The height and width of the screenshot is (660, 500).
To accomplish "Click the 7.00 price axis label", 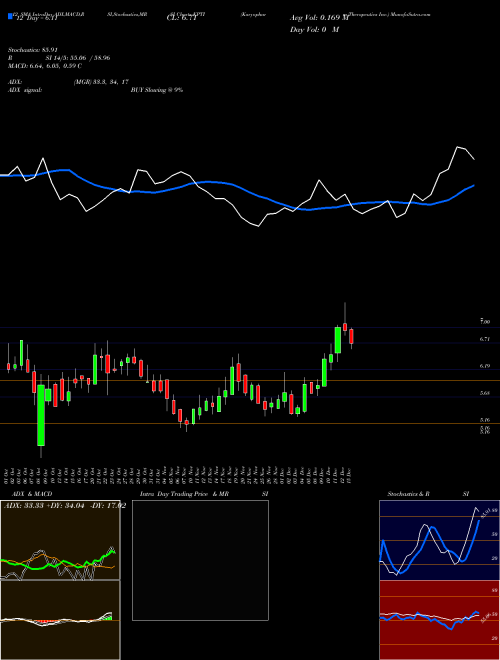I will point(485,322).
